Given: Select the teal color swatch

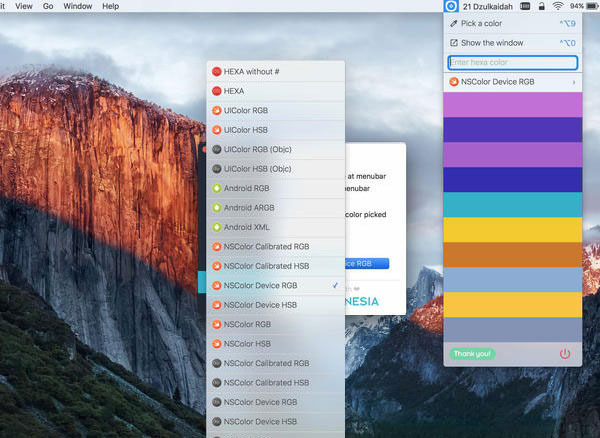Looking at the screenshot, I should (513, 205).
